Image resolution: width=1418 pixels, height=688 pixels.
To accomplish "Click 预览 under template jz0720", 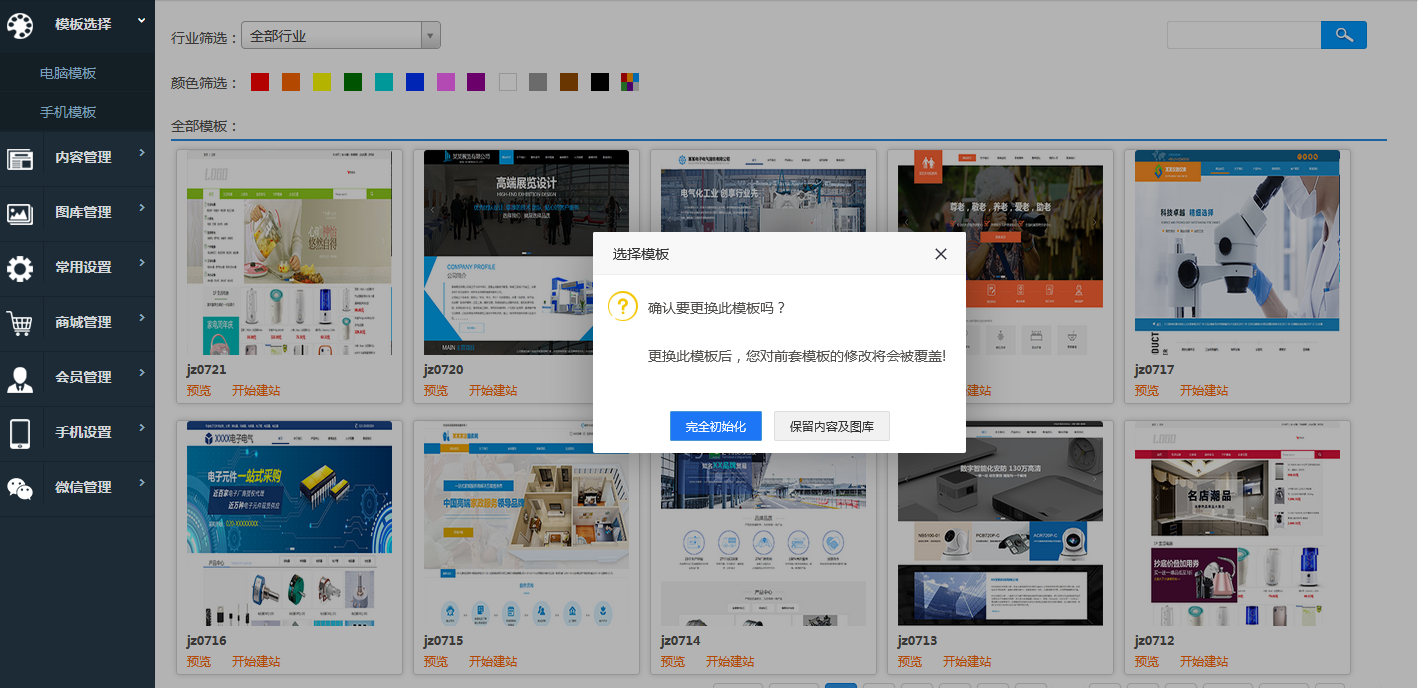I will (x=436, y=391).
